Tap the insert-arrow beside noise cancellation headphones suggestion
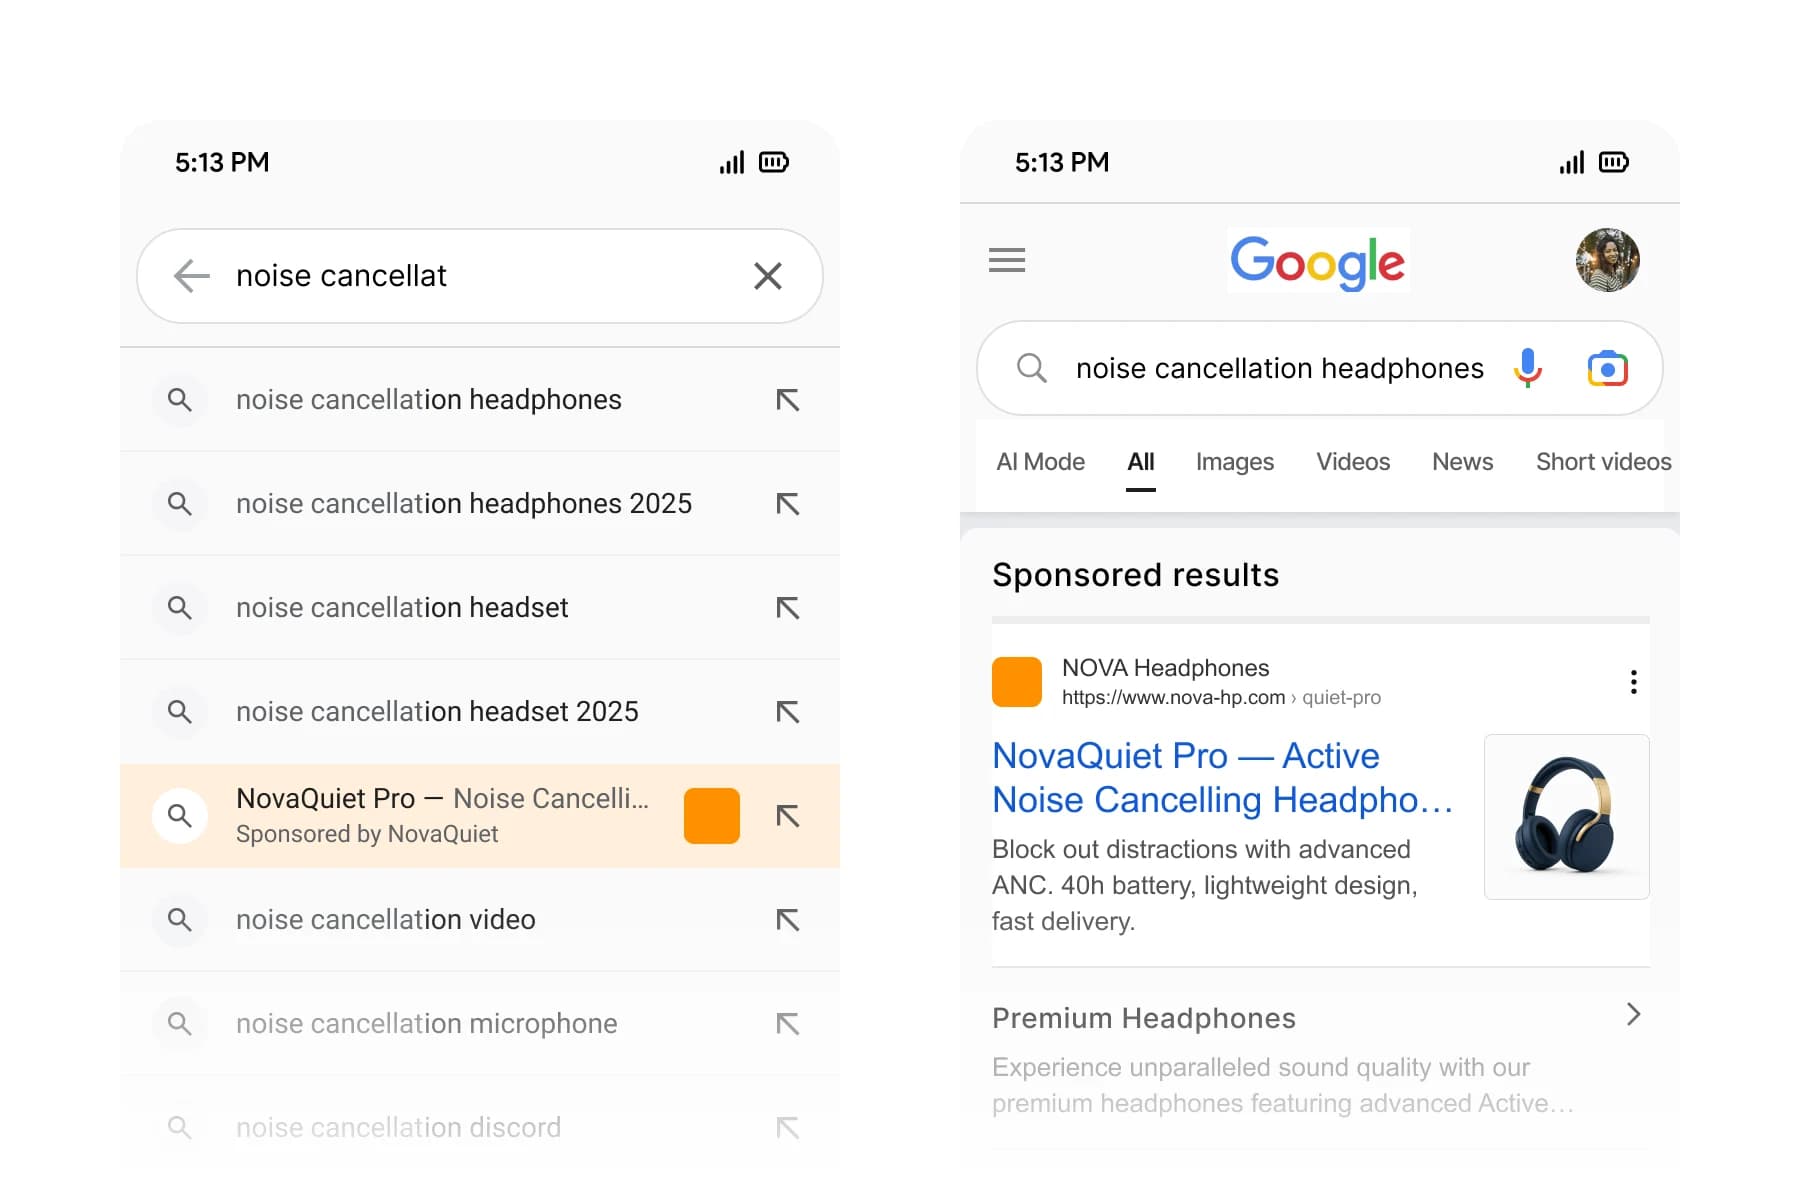1800x1200 pixels. pos(788,399)
